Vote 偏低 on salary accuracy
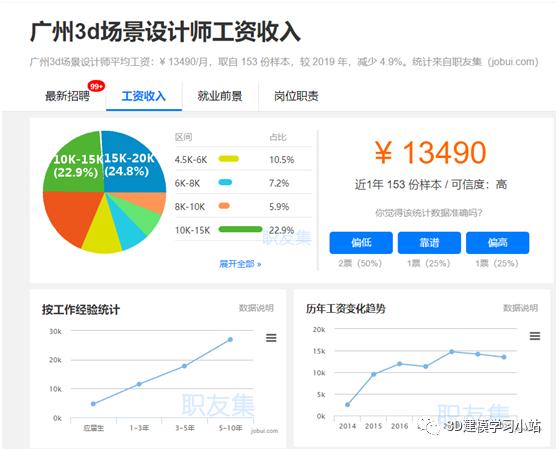558x451 pixels. [x=361, y=243]
